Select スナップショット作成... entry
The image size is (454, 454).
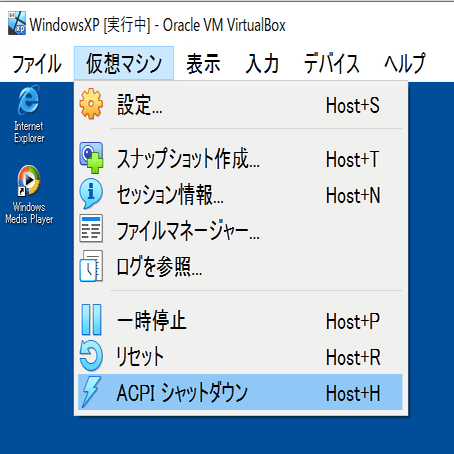tap(240, 159)
